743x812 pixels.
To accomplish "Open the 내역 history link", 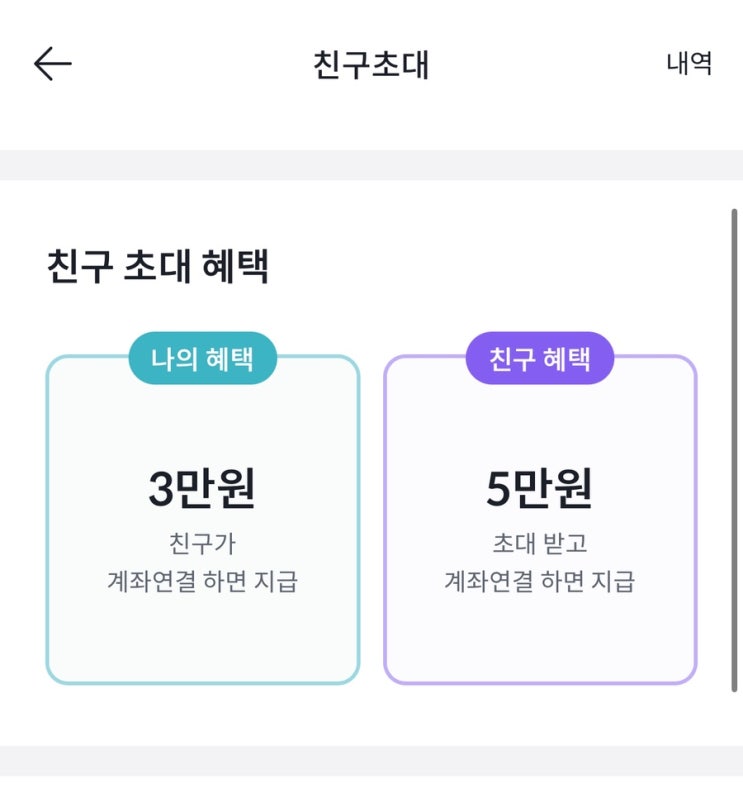I will (689, 64).
